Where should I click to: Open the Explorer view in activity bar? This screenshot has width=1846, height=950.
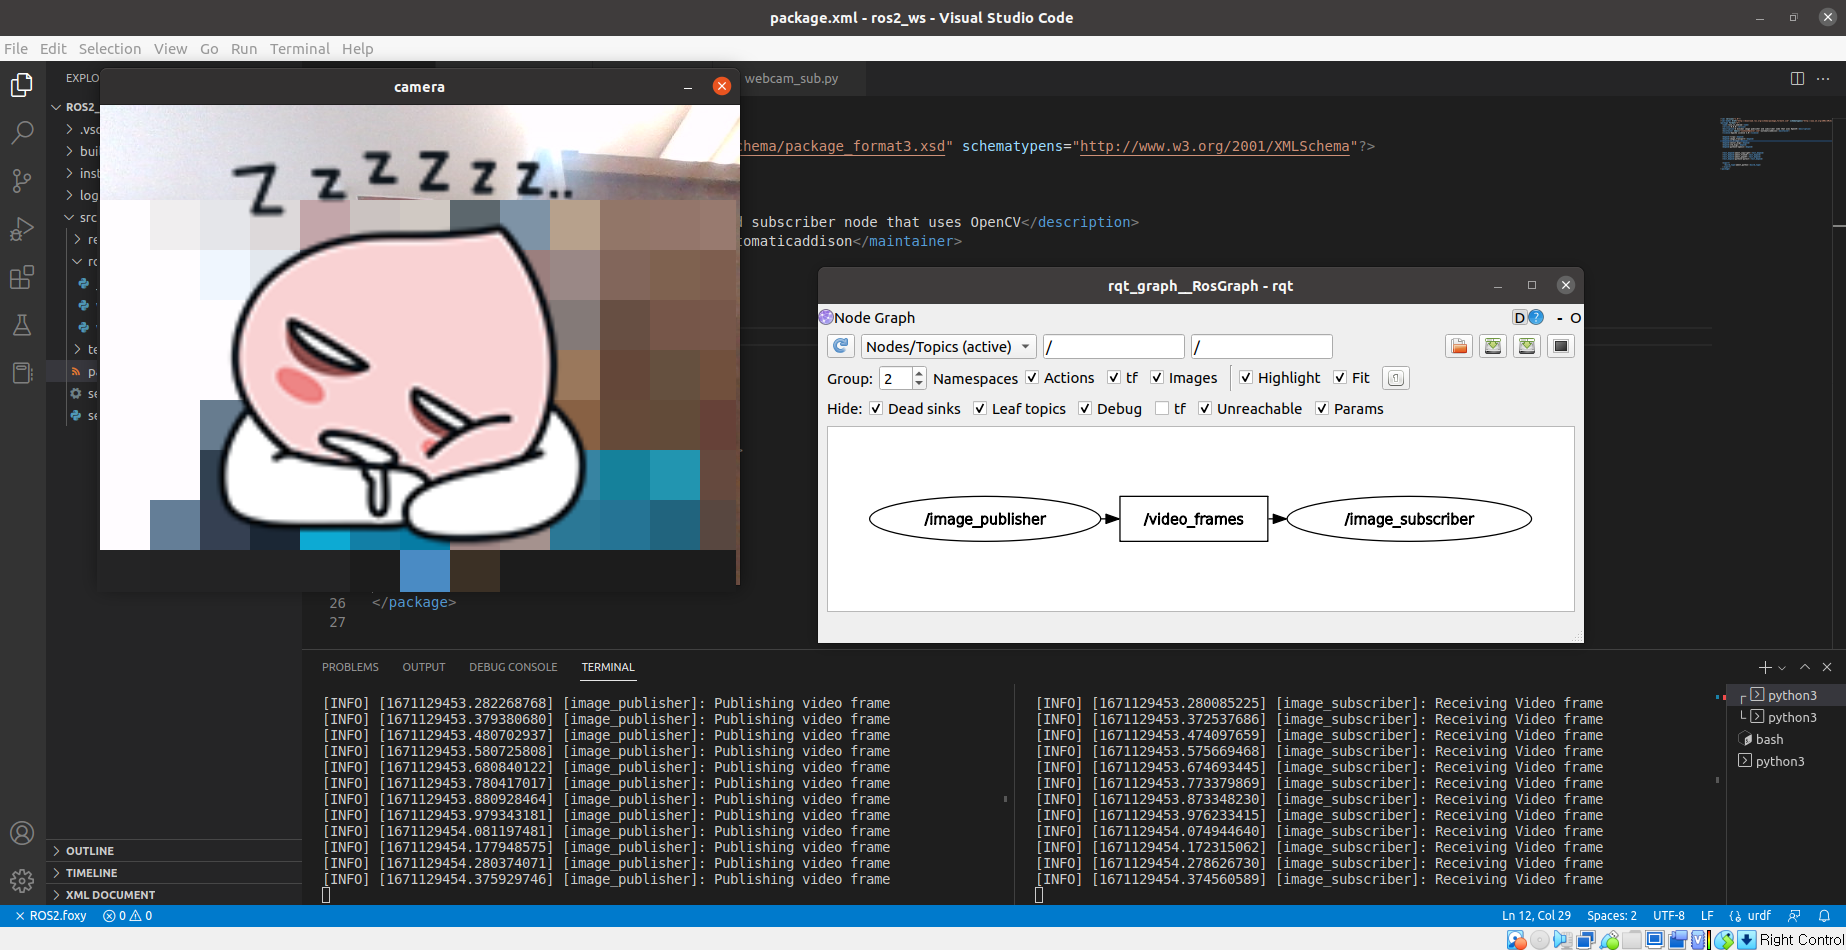coord(22,85)
